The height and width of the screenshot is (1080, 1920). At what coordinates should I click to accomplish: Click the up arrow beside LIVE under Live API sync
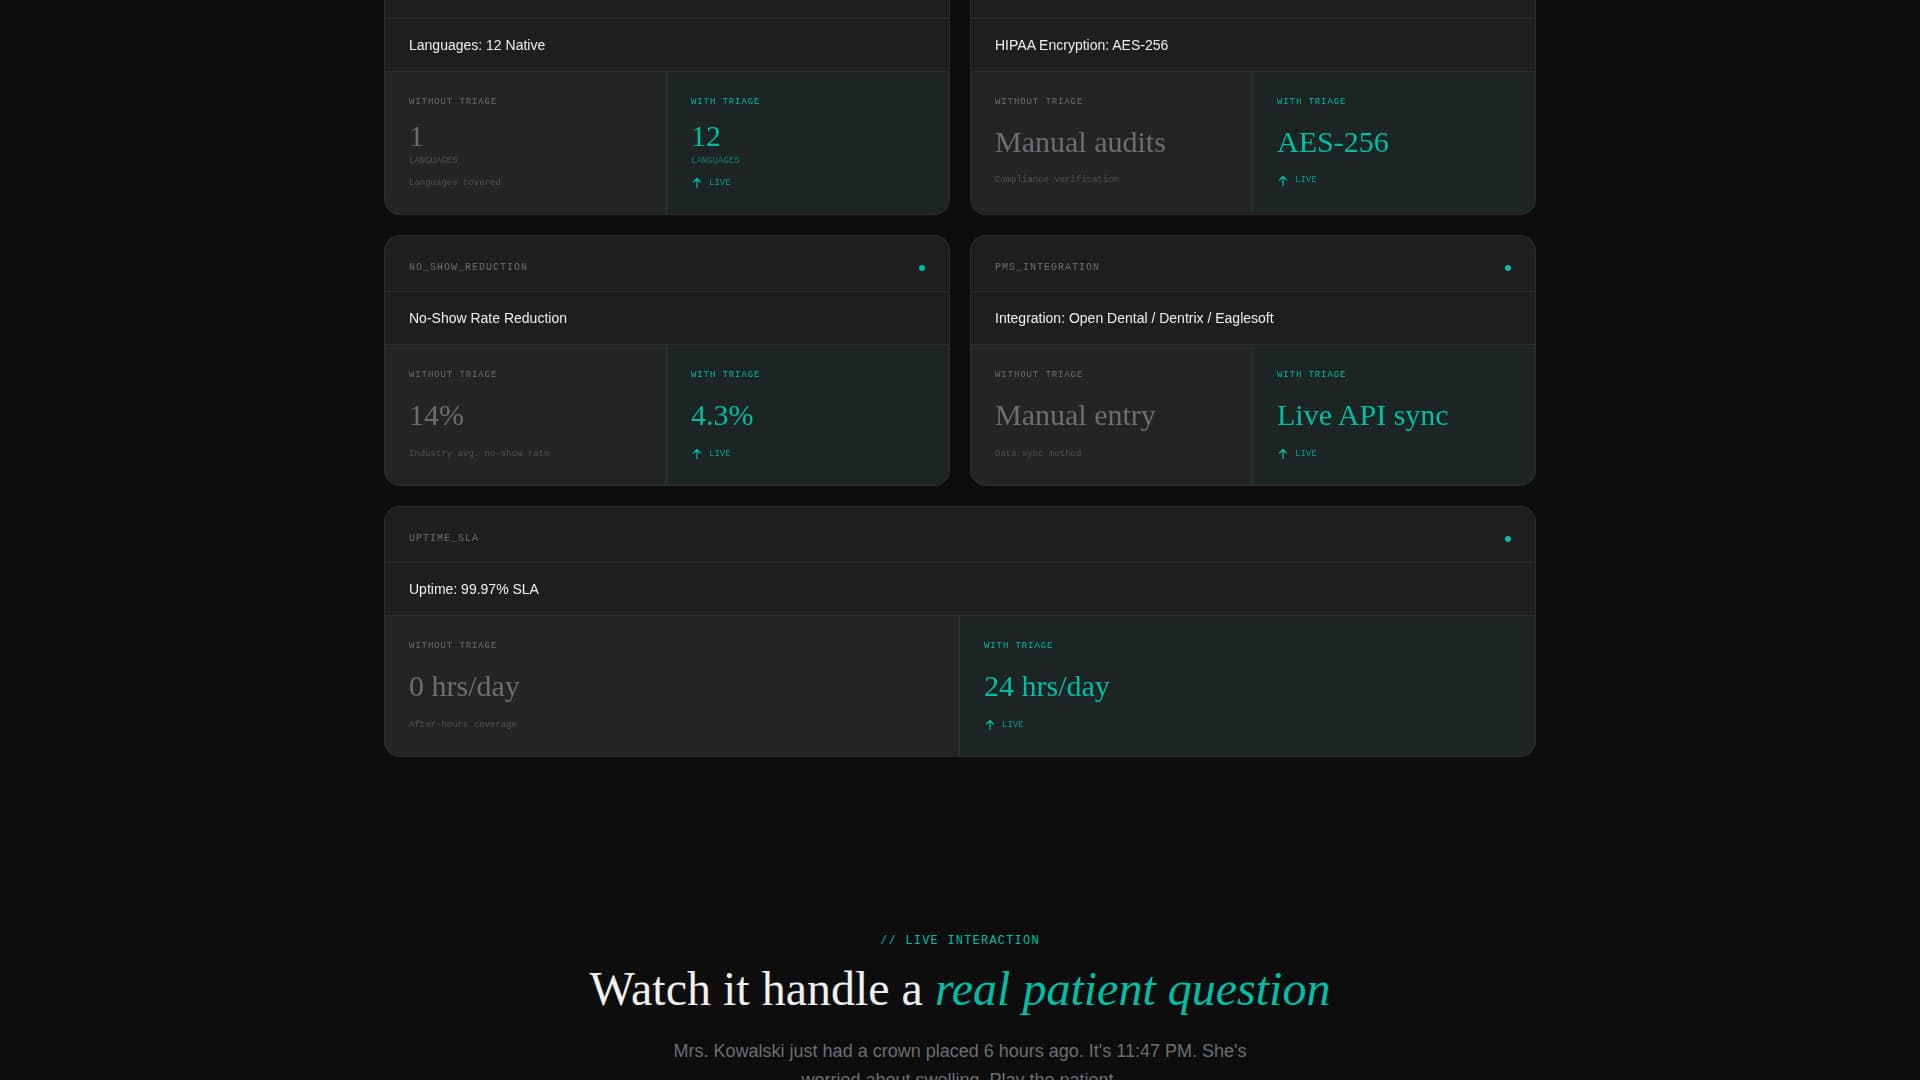[1283, 454]
